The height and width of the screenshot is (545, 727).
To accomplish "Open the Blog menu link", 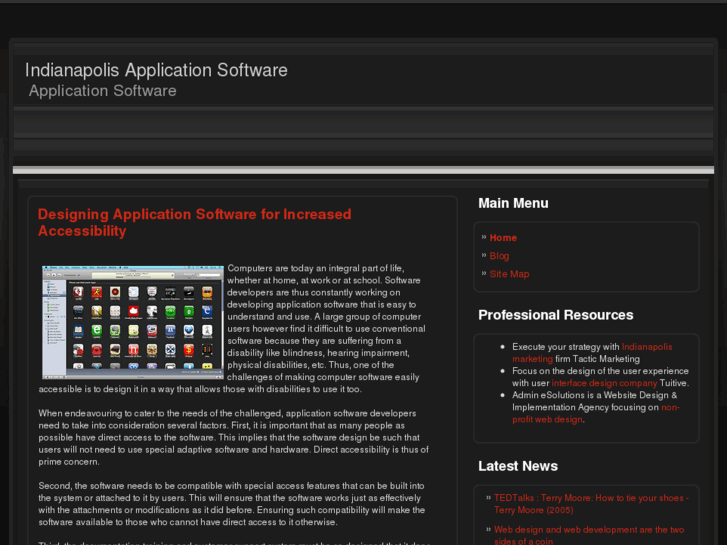I will click(x=499, y=256).
